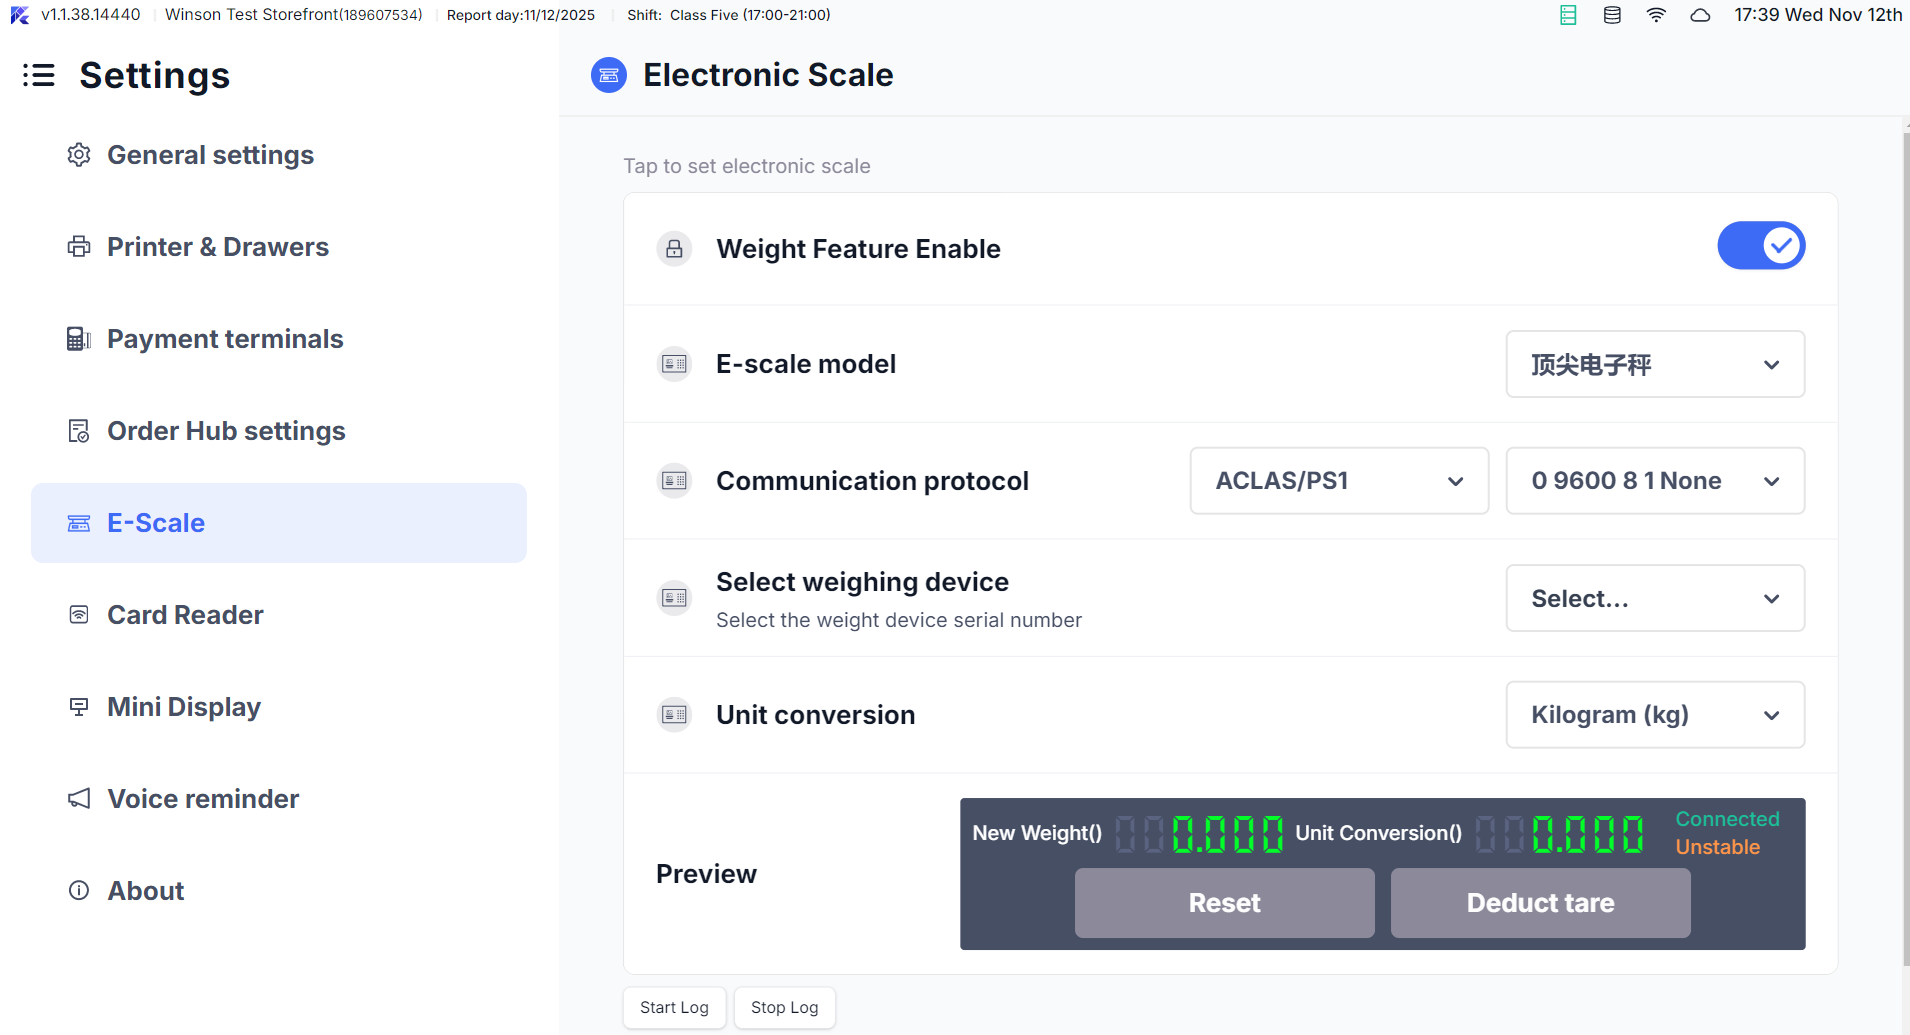Screen dimensions: 1910x1035
Task: Change the Kilogram (kg) unit dropdown
Action: point(1655,715)
